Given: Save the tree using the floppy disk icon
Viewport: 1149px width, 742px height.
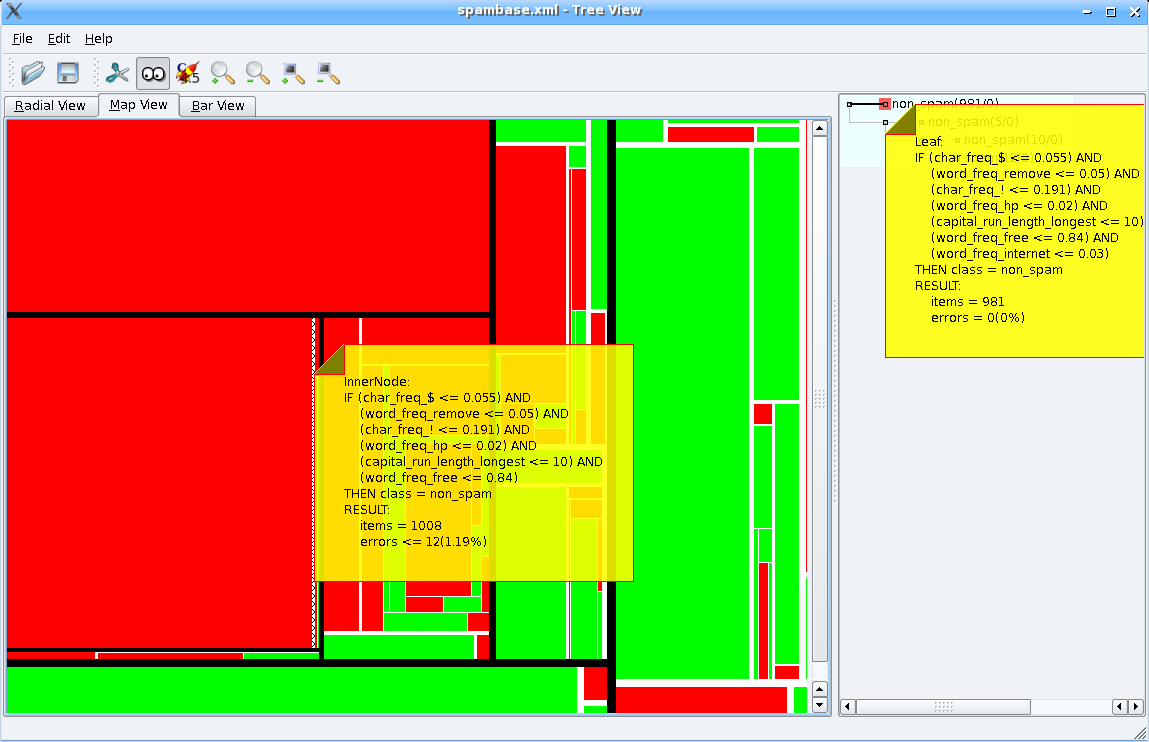Looking at the screenshot, I should point(68,73).
